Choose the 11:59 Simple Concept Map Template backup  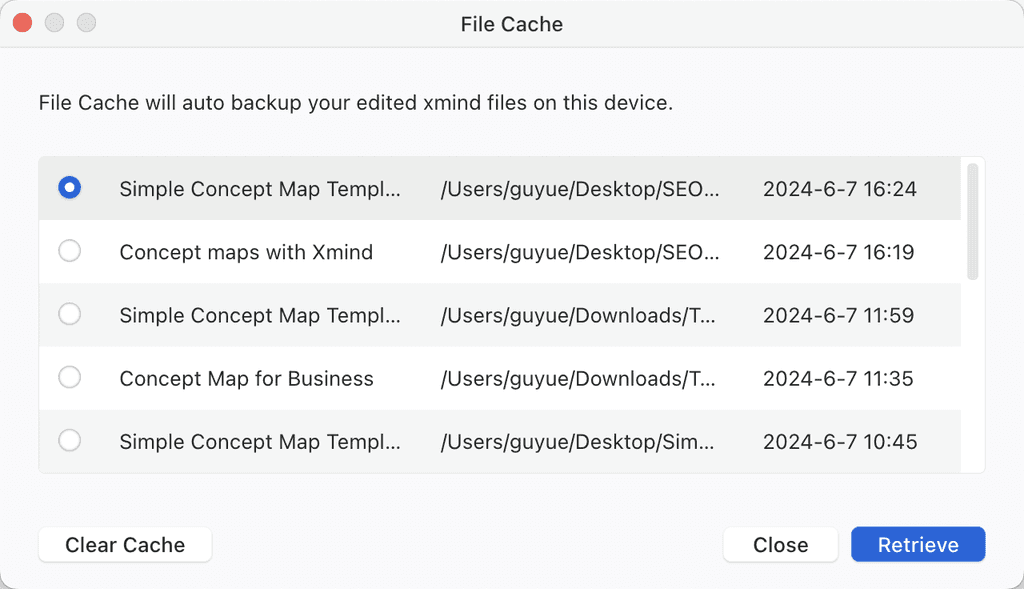[x=69, y=314]
